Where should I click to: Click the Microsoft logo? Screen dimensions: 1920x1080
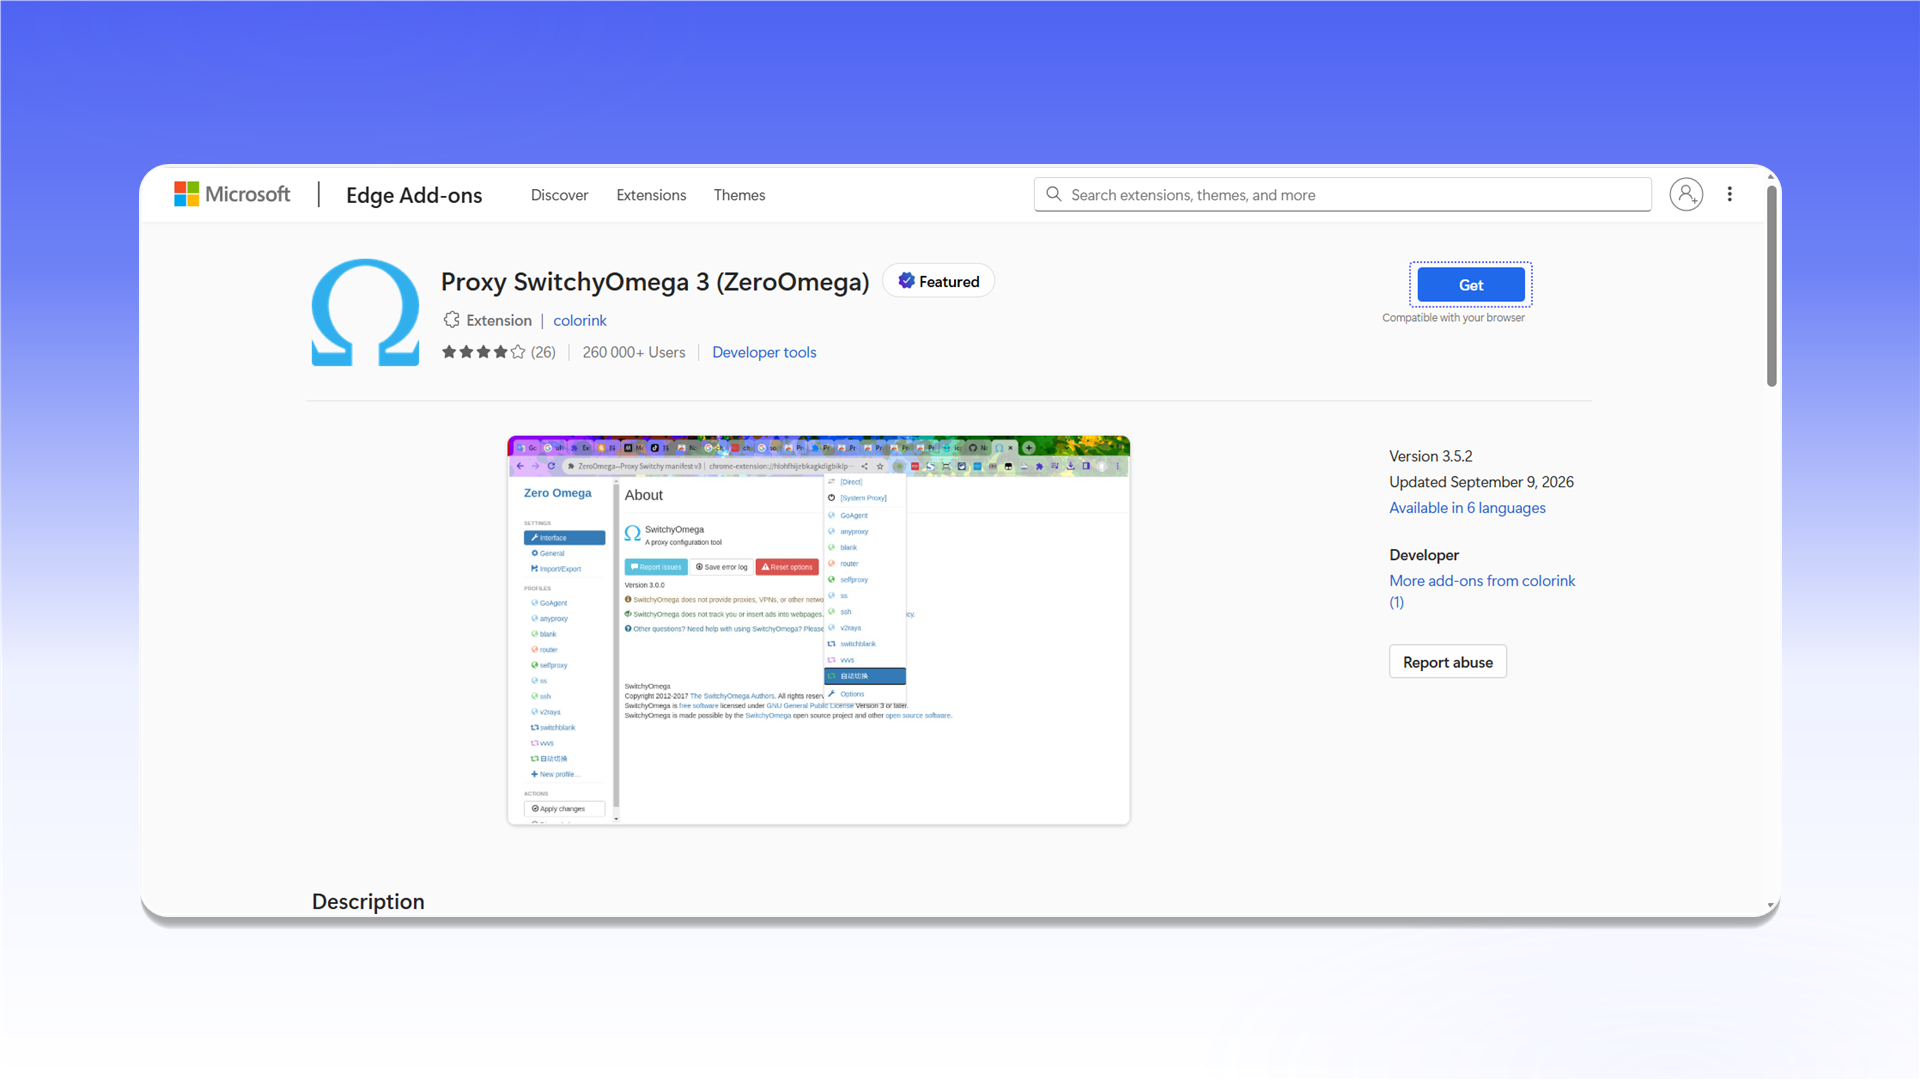click(x=232, y=194)
